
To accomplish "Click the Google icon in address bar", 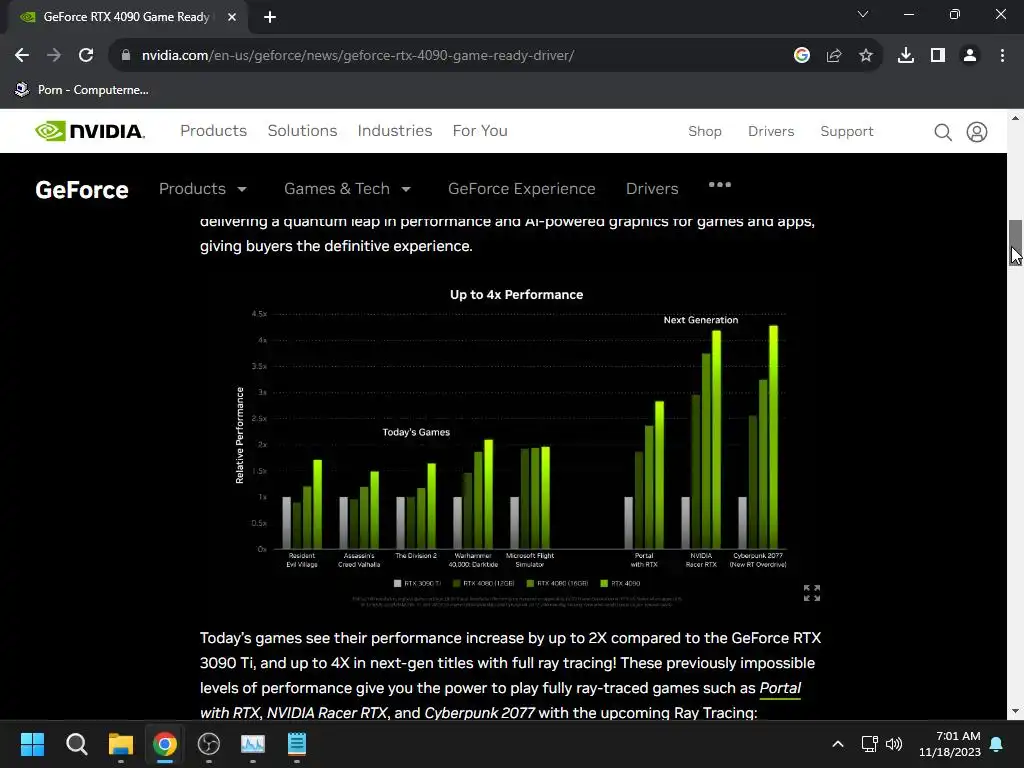I will point(802,56).
